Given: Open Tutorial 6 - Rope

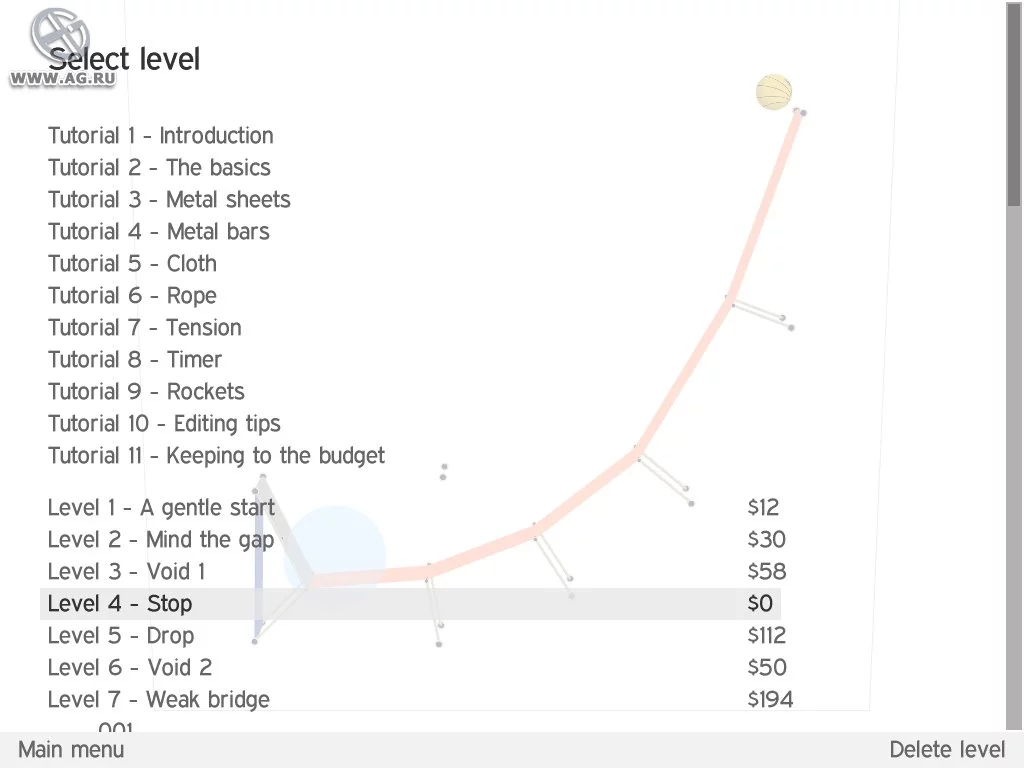Looking at the screenshot, I should pyautogui.click(x=132, y=296).
